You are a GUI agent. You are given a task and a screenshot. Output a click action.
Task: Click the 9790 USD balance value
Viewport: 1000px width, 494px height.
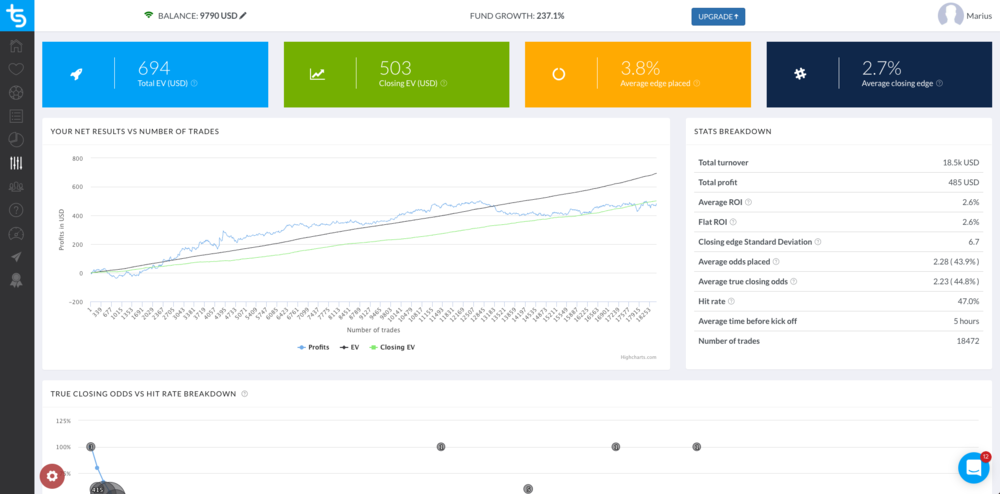pos(218,16)
